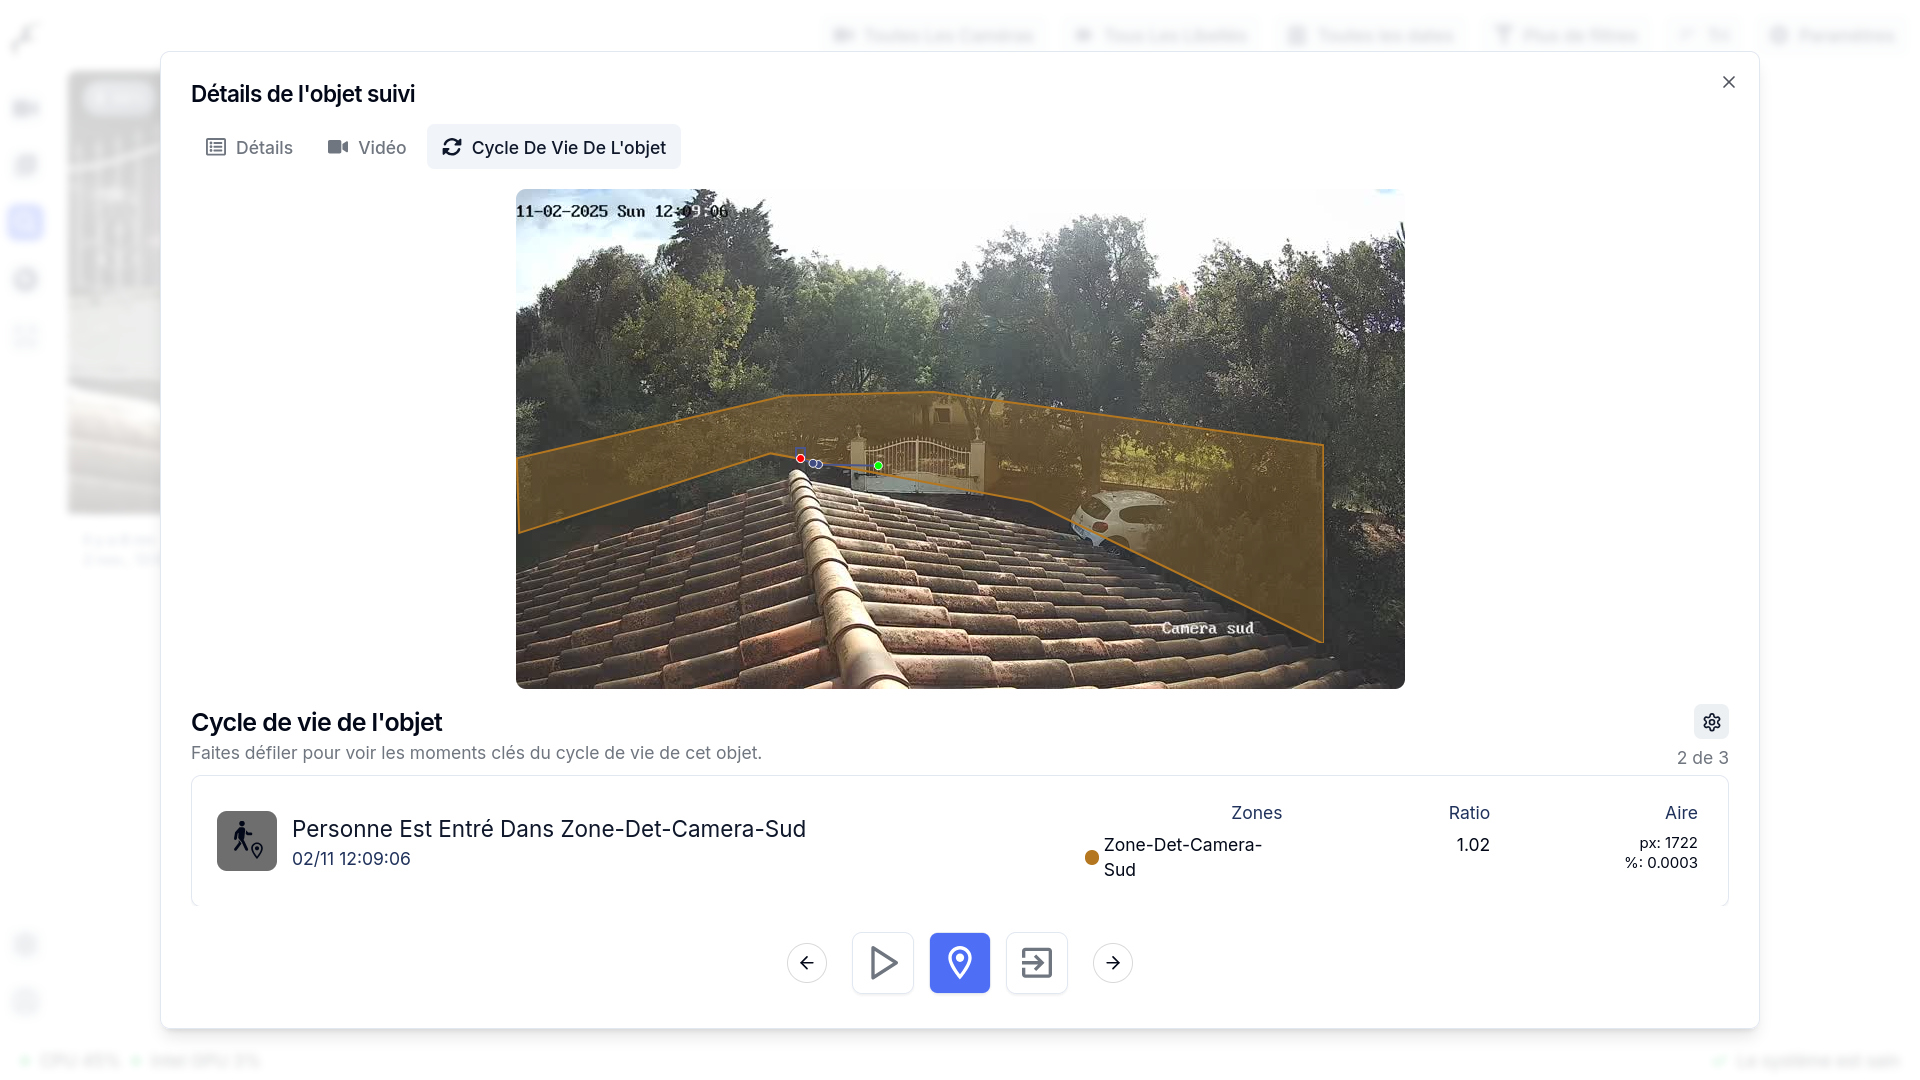
Task: Open lifecycle settings gear icon
Action: click(x=1711, y=722)
